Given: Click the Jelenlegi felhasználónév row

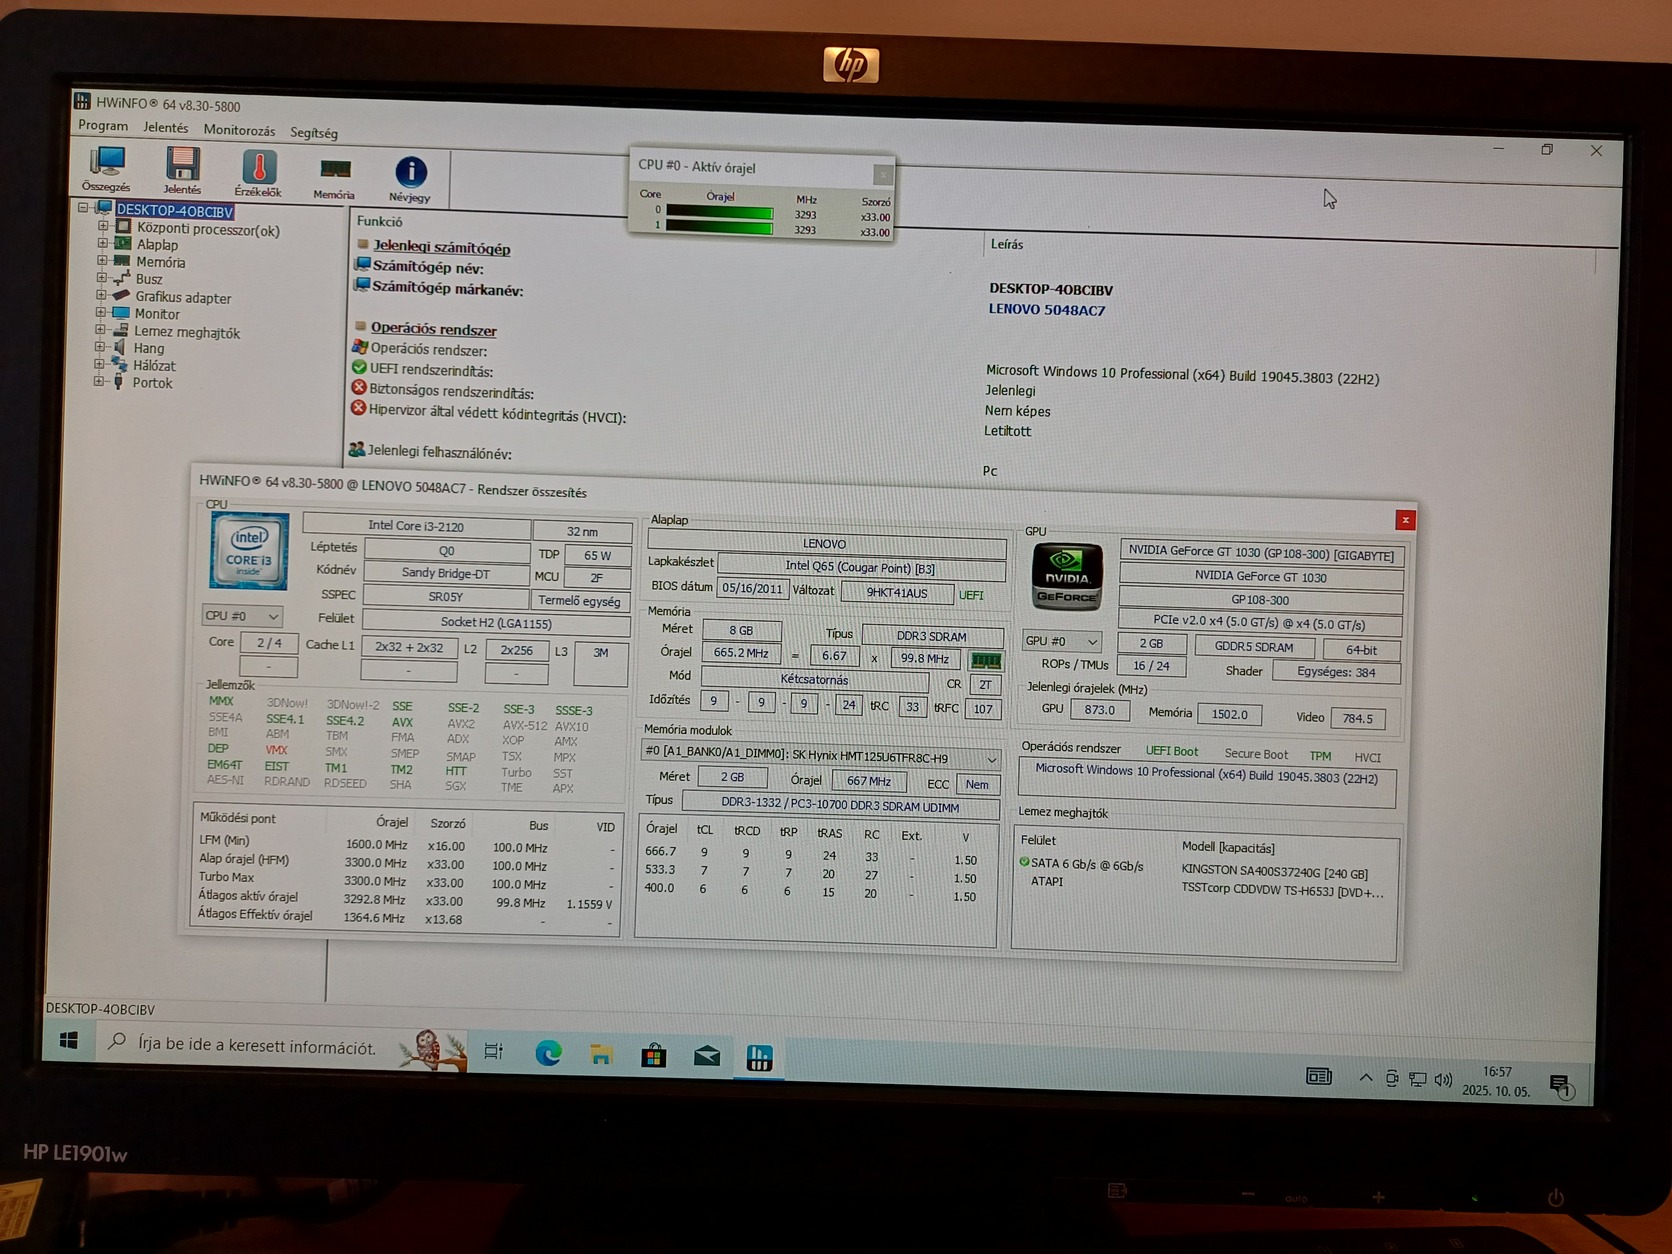Looking at the screenshot, I should (430, 452).
